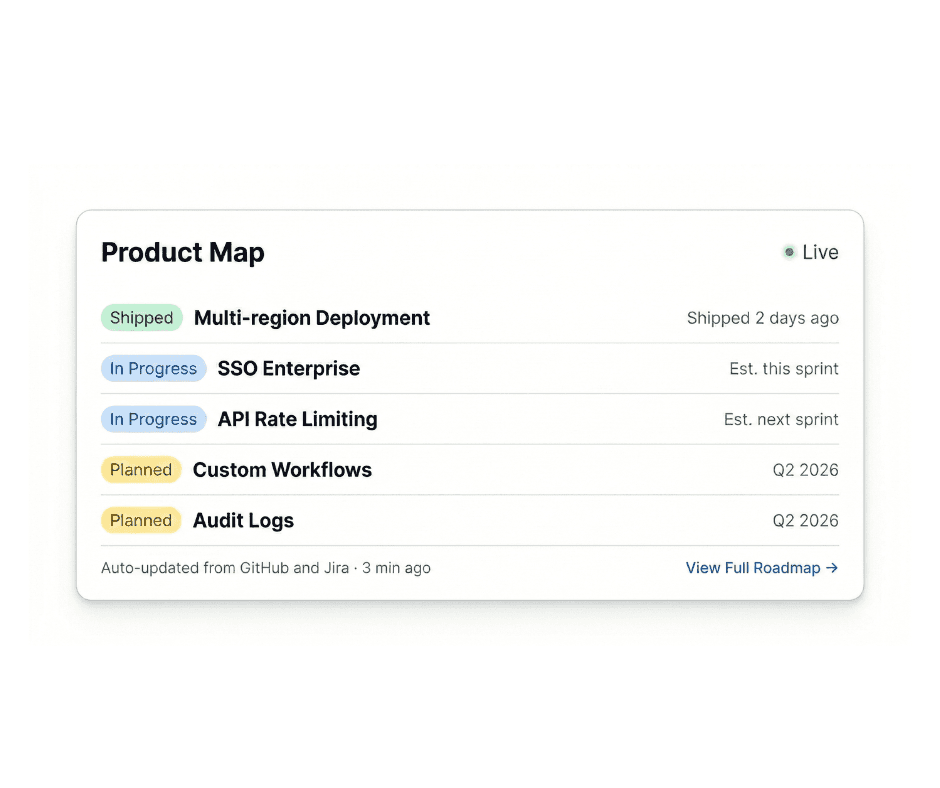Toggle the In Progress state for SSO Enterprise

tap(153, 368)
